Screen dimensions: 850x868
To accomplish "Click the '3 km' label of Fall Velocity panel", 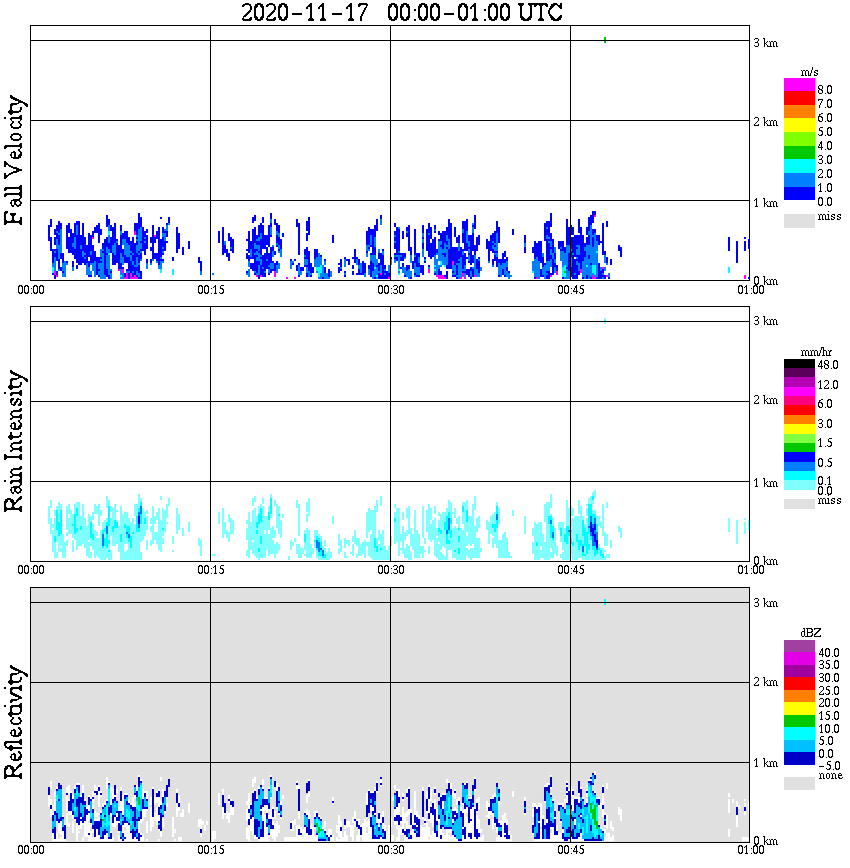I will click(766, 43).
